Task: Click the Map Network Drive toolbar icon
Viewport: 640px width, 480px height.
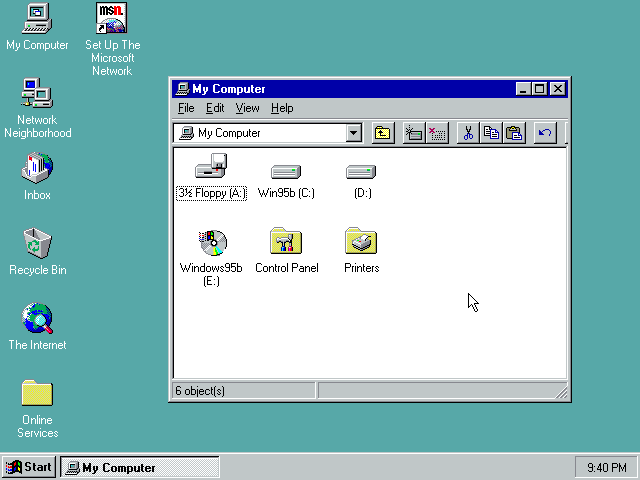Action: click(413, 133)
